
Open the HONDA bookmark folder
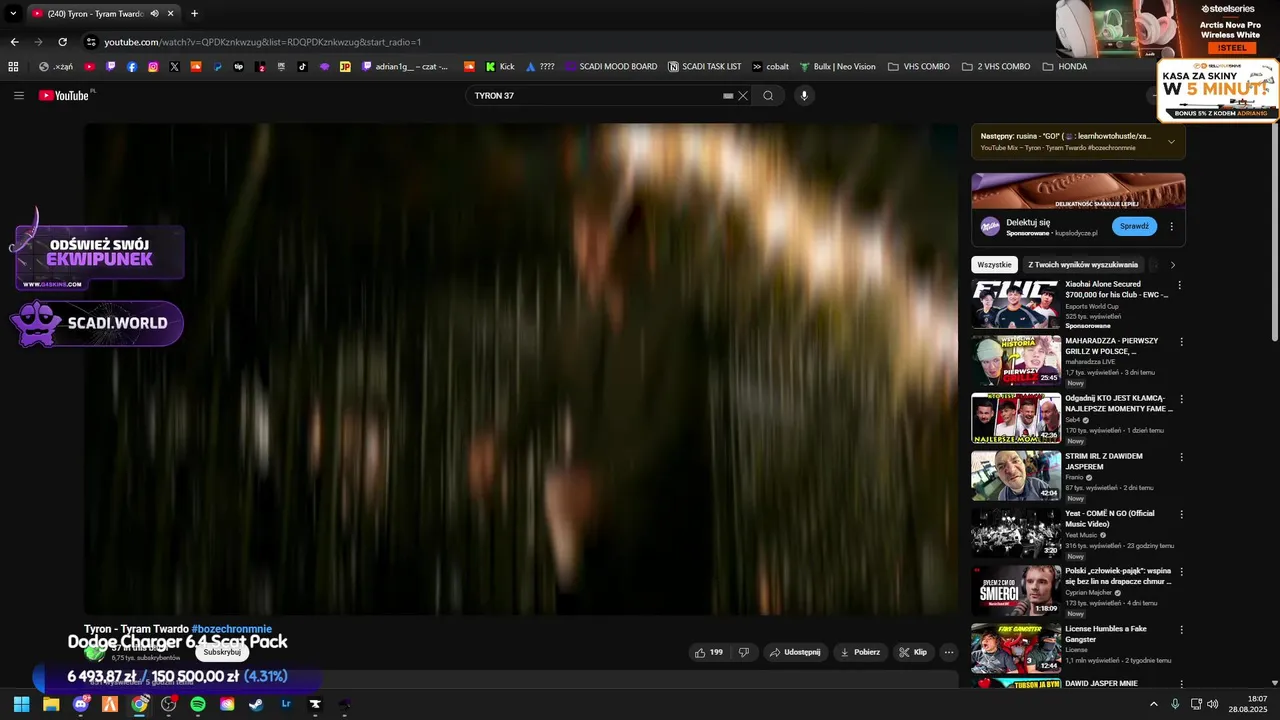(x=1064, y=67)
